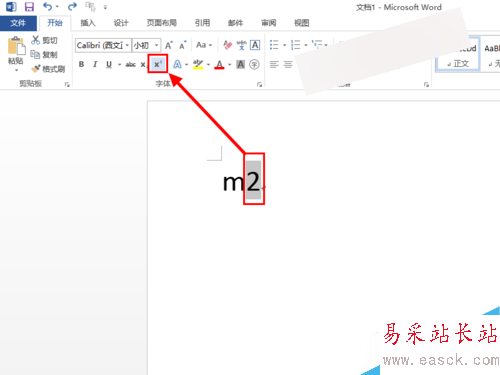Click the 小初 font size box
The width and height of the screenshot is (500, 375).
(x=142, y=45)
